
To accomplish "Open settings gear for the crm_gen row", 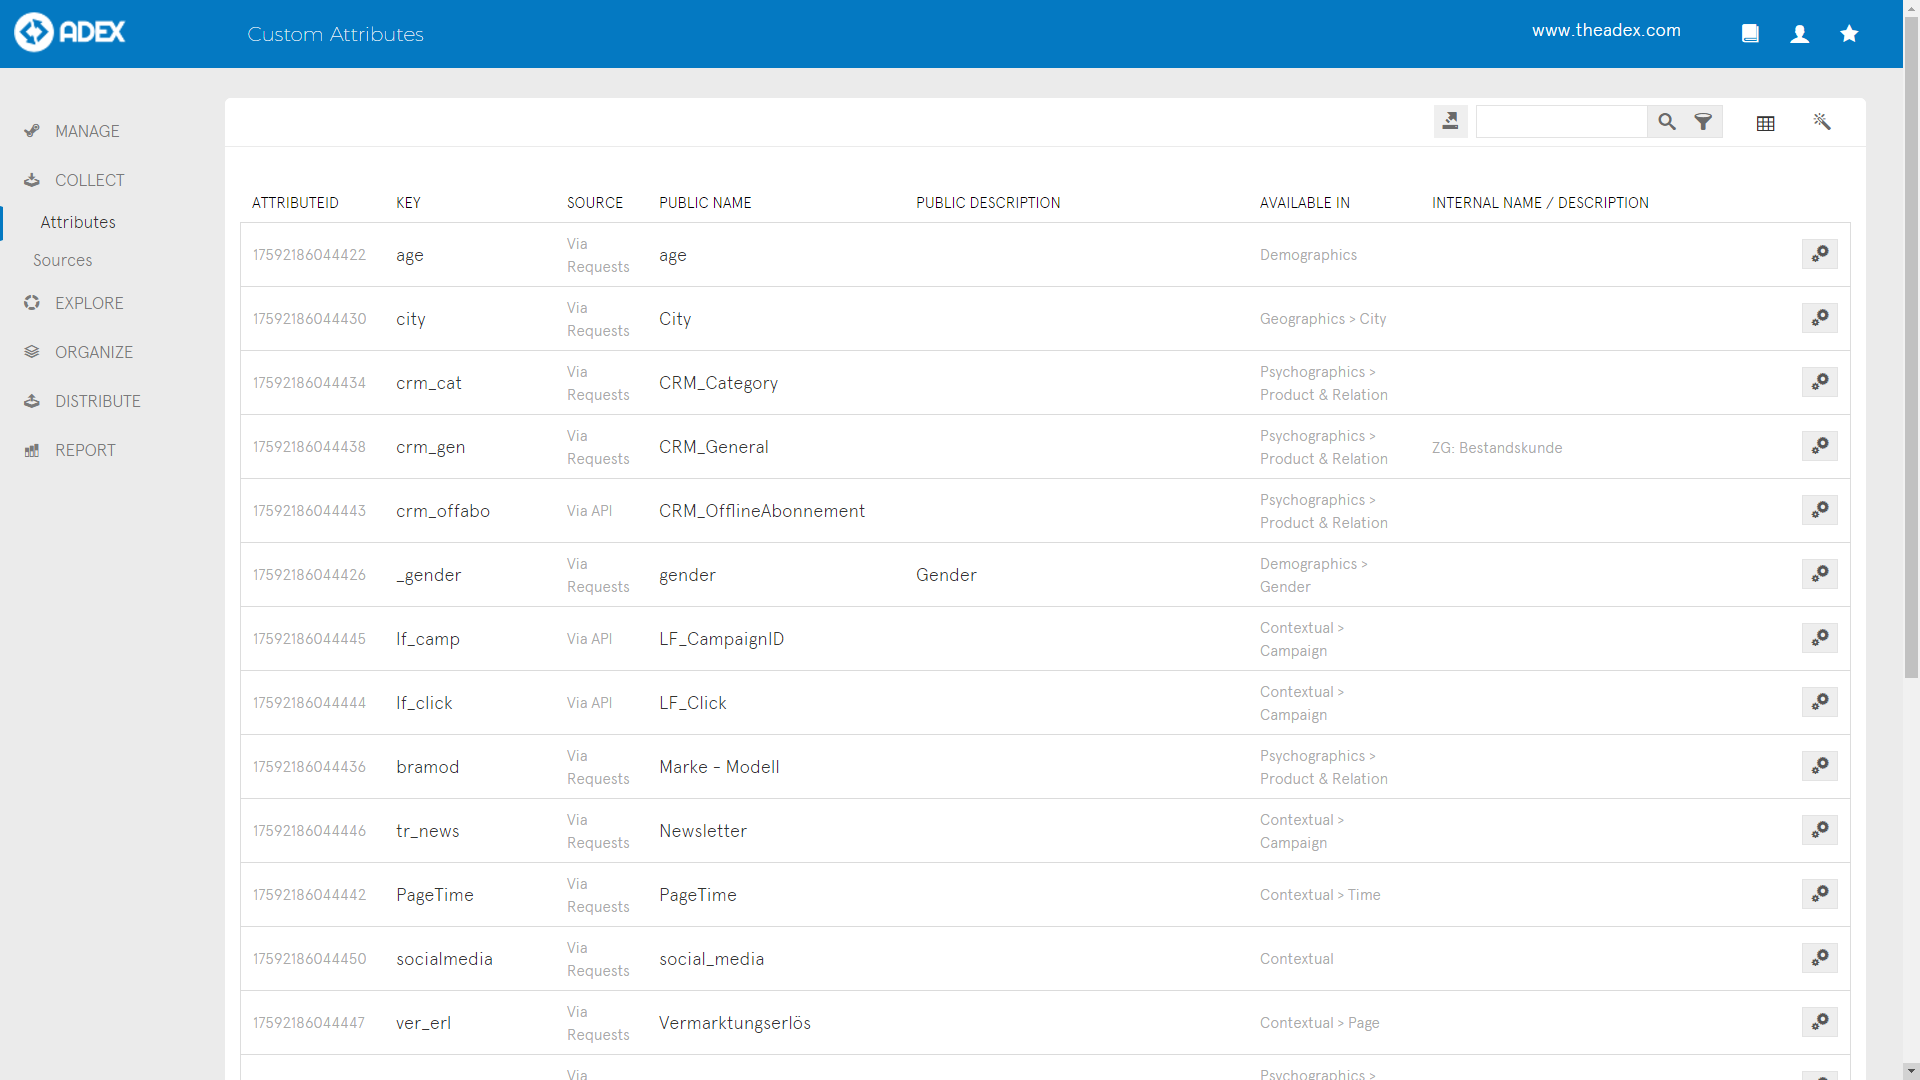I will click(x=1819, y=446).
